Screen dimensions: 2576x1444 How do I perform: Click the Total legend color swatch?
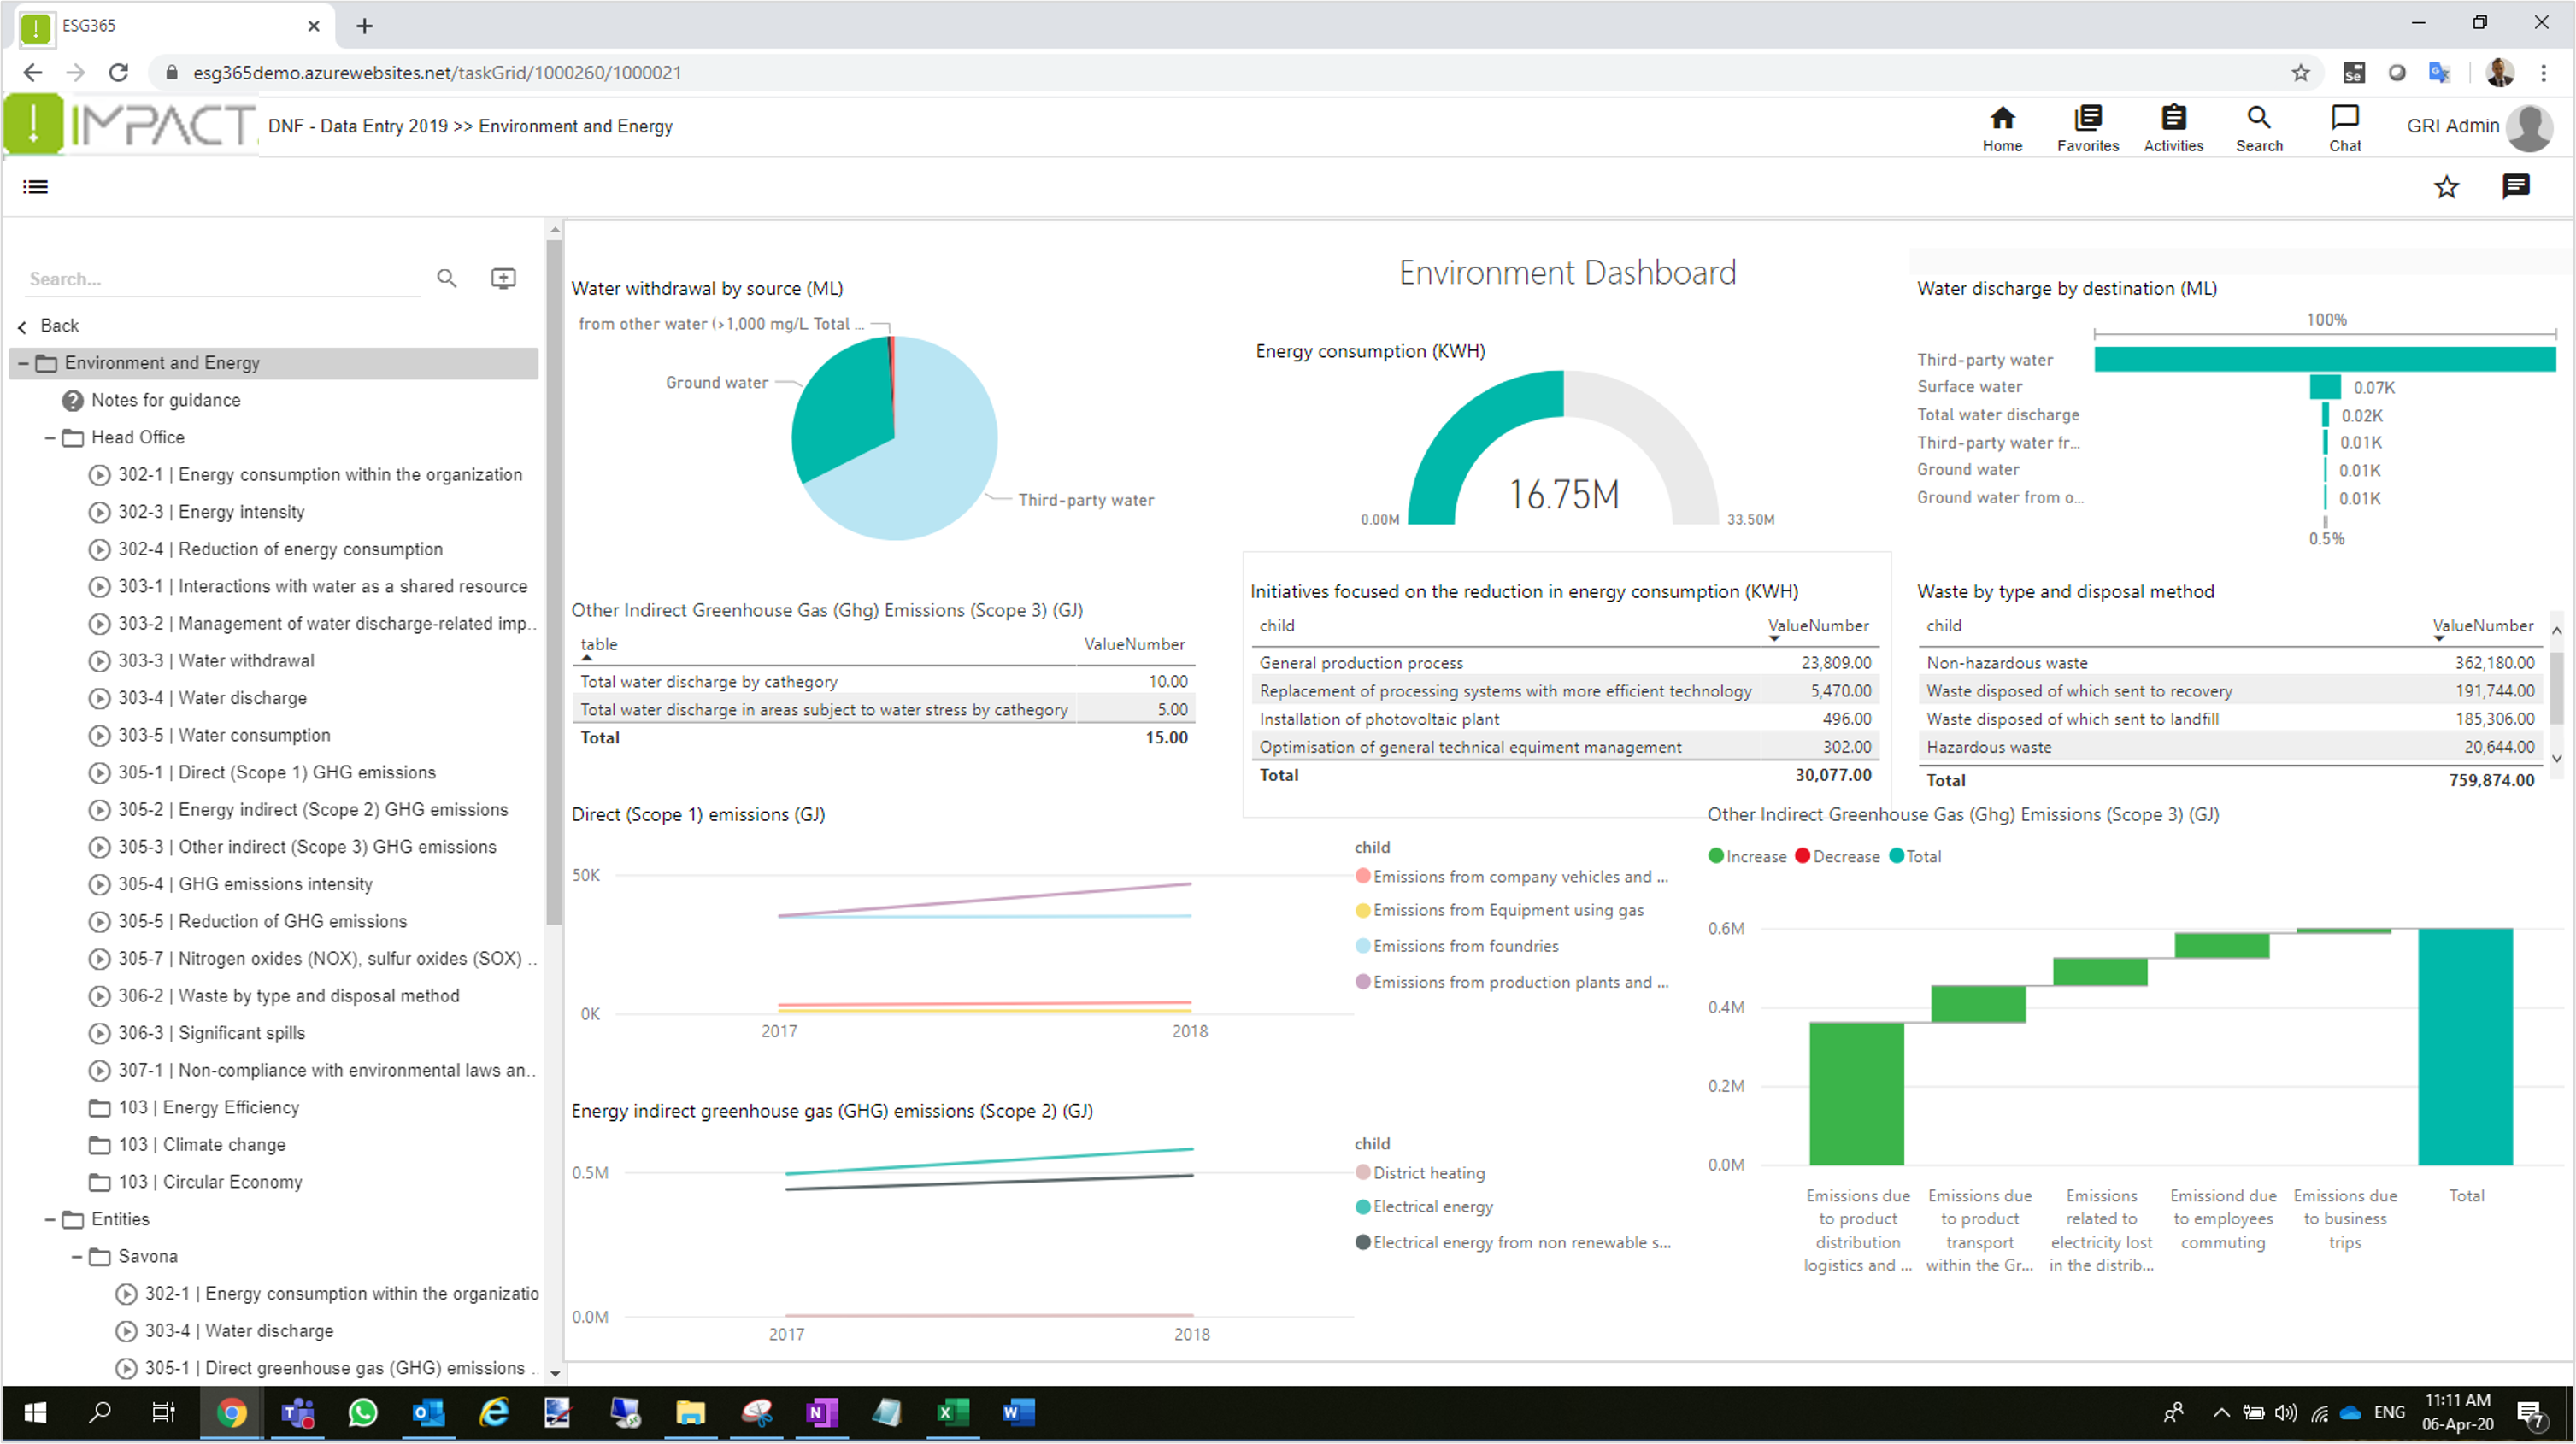pos(1896,857)
